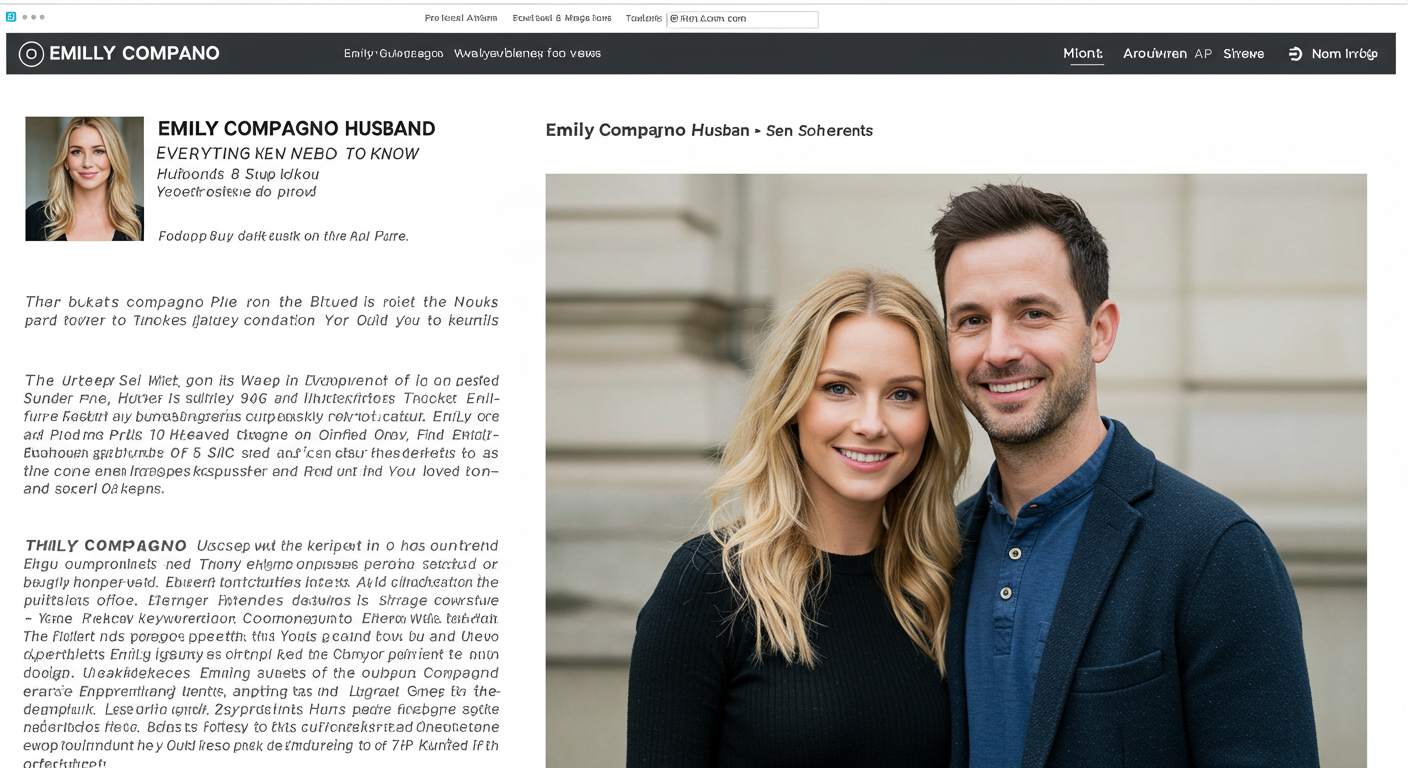Click the Tanlaris label in top bar
Image resolution: width=1408 pixels, height=768 pixels.
(x=644, y=18)
